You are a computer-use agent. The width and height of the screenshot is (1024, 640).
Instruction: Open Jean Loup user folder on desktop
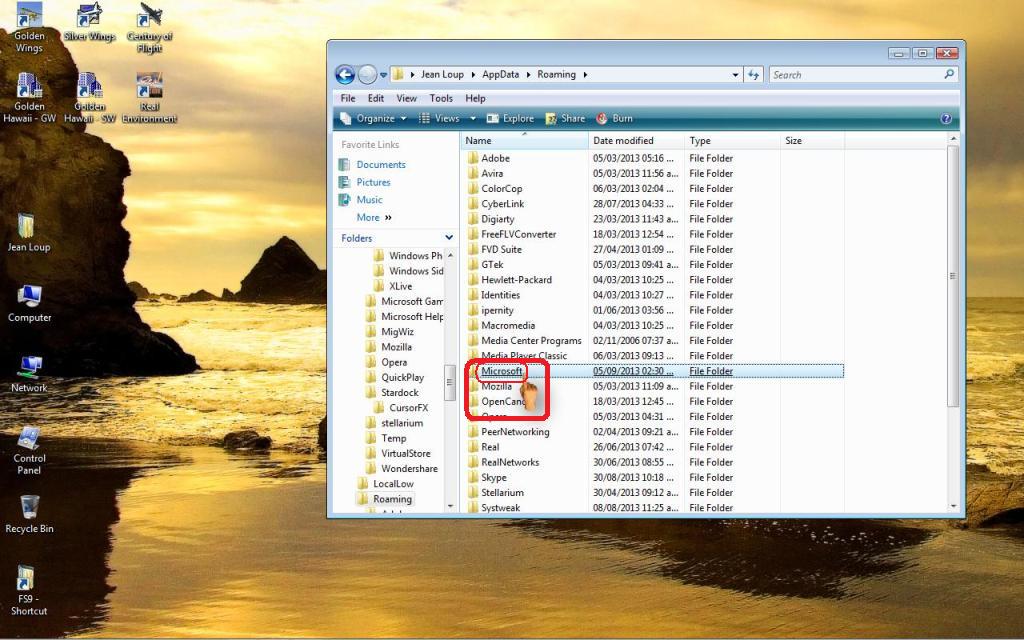tap(29, 233)
